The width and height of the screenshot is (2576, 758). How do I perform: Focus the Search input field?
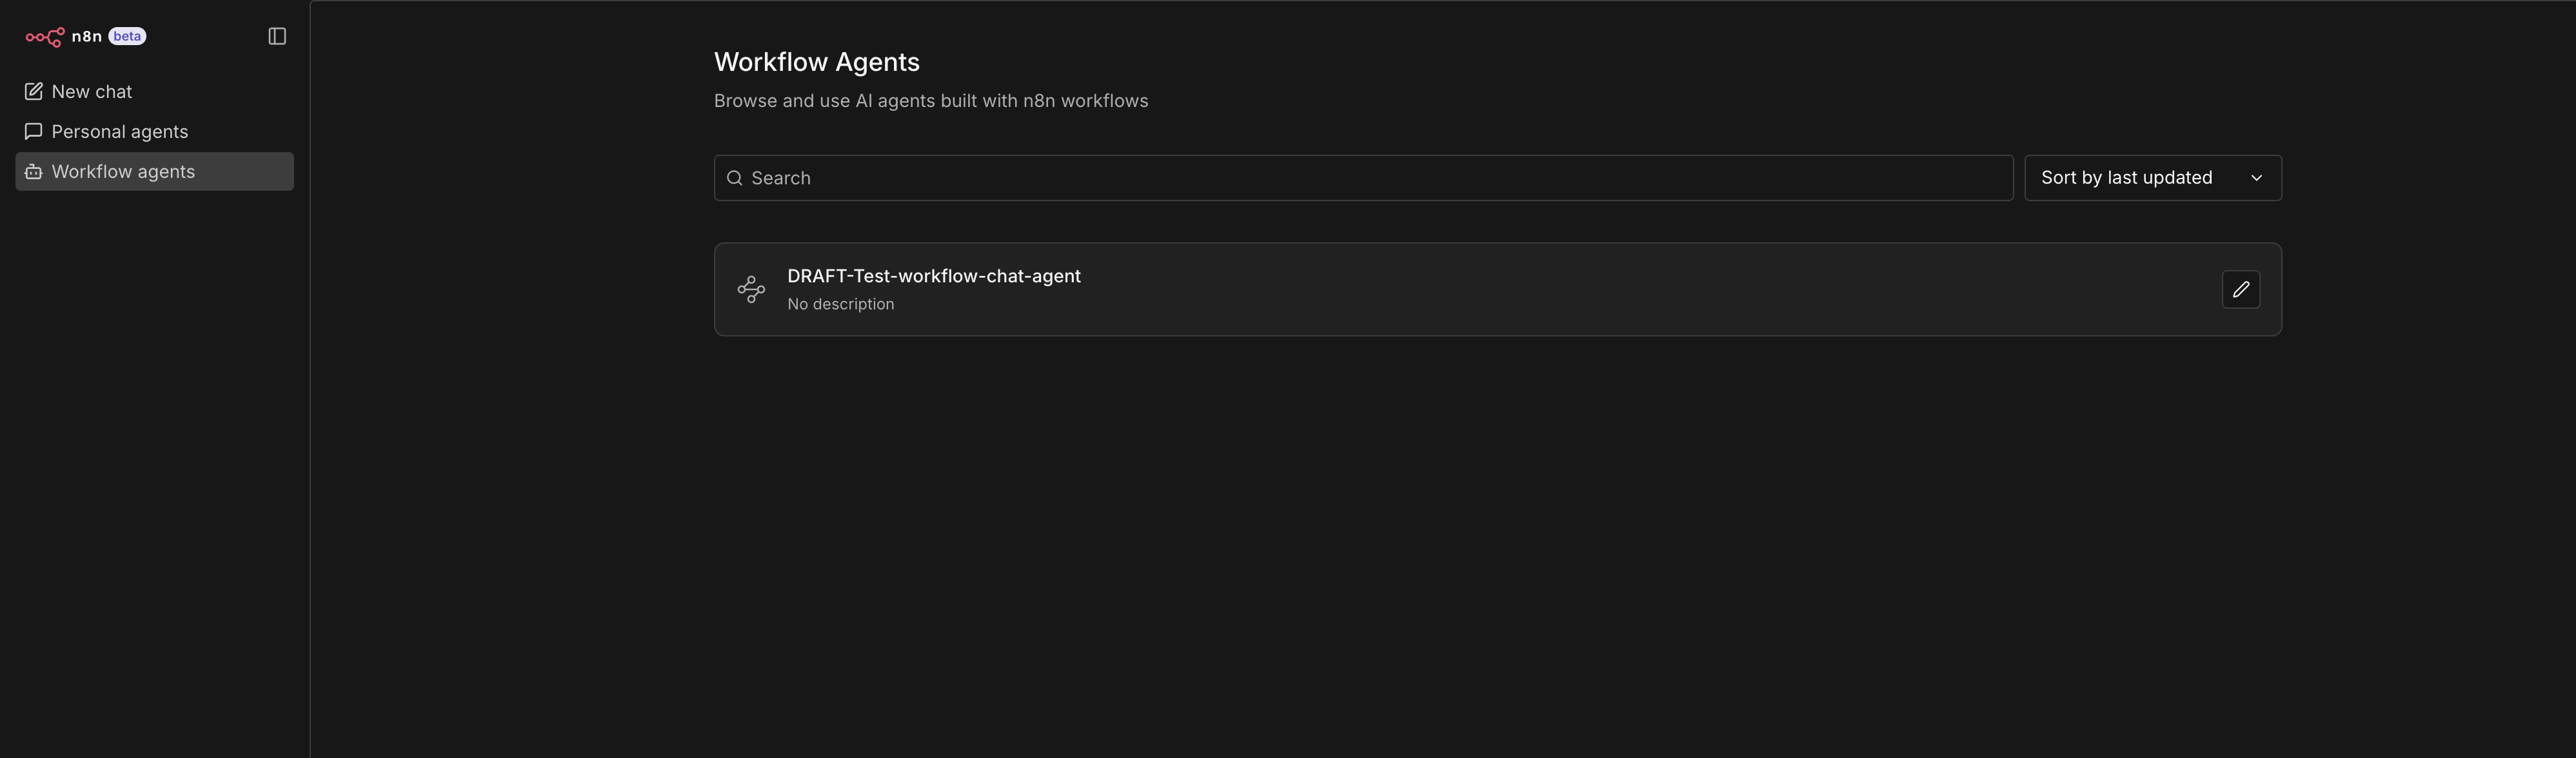coord(1370,178)
